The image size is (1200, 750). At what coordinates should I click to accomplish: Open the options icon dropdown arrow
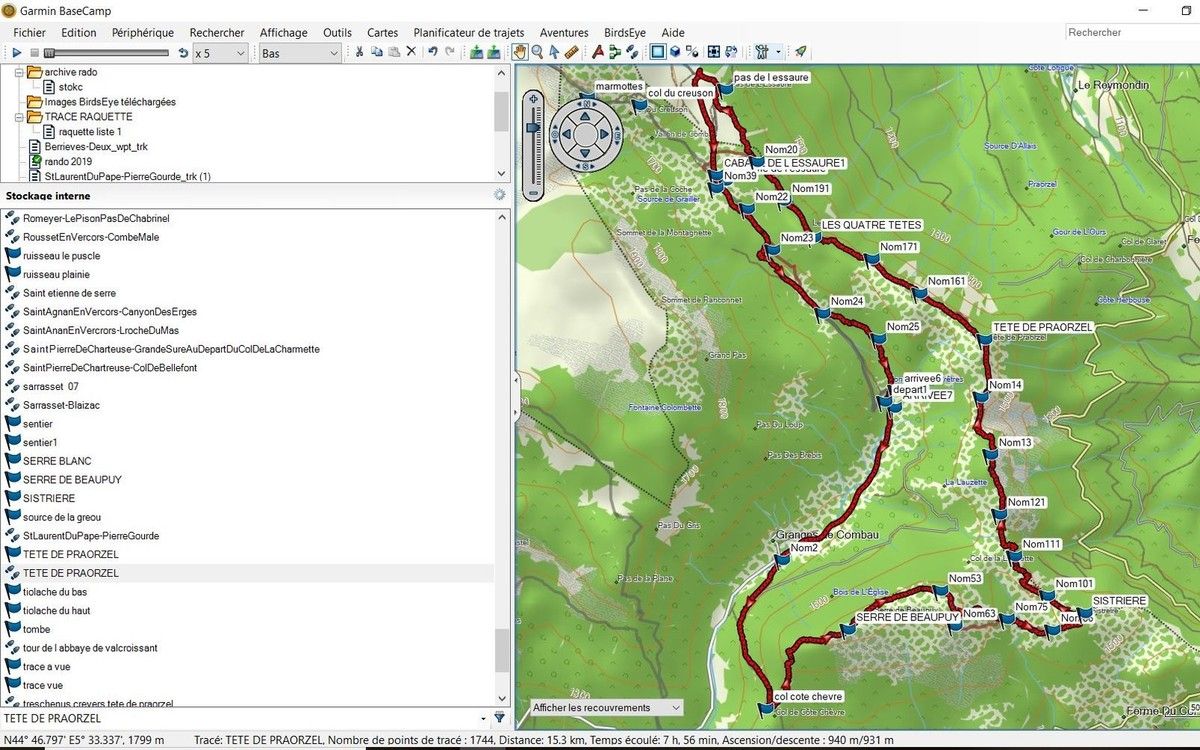tap(778, 52)
